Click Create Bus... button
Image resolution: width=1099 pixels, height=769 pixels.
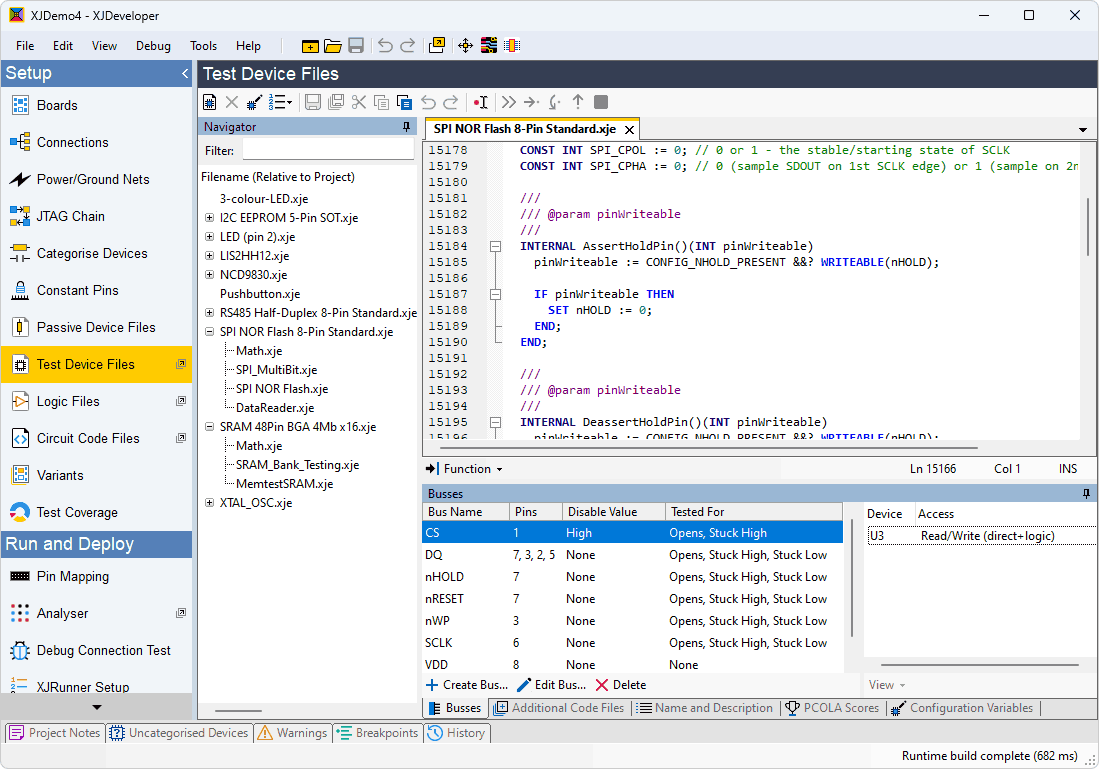coord(467,685)
